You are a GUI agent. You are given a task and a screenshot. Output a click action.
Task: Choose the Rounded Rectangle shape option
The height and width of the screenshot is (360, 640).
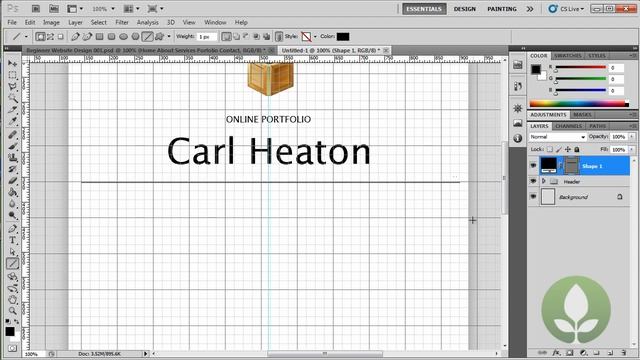coord(111,37)
